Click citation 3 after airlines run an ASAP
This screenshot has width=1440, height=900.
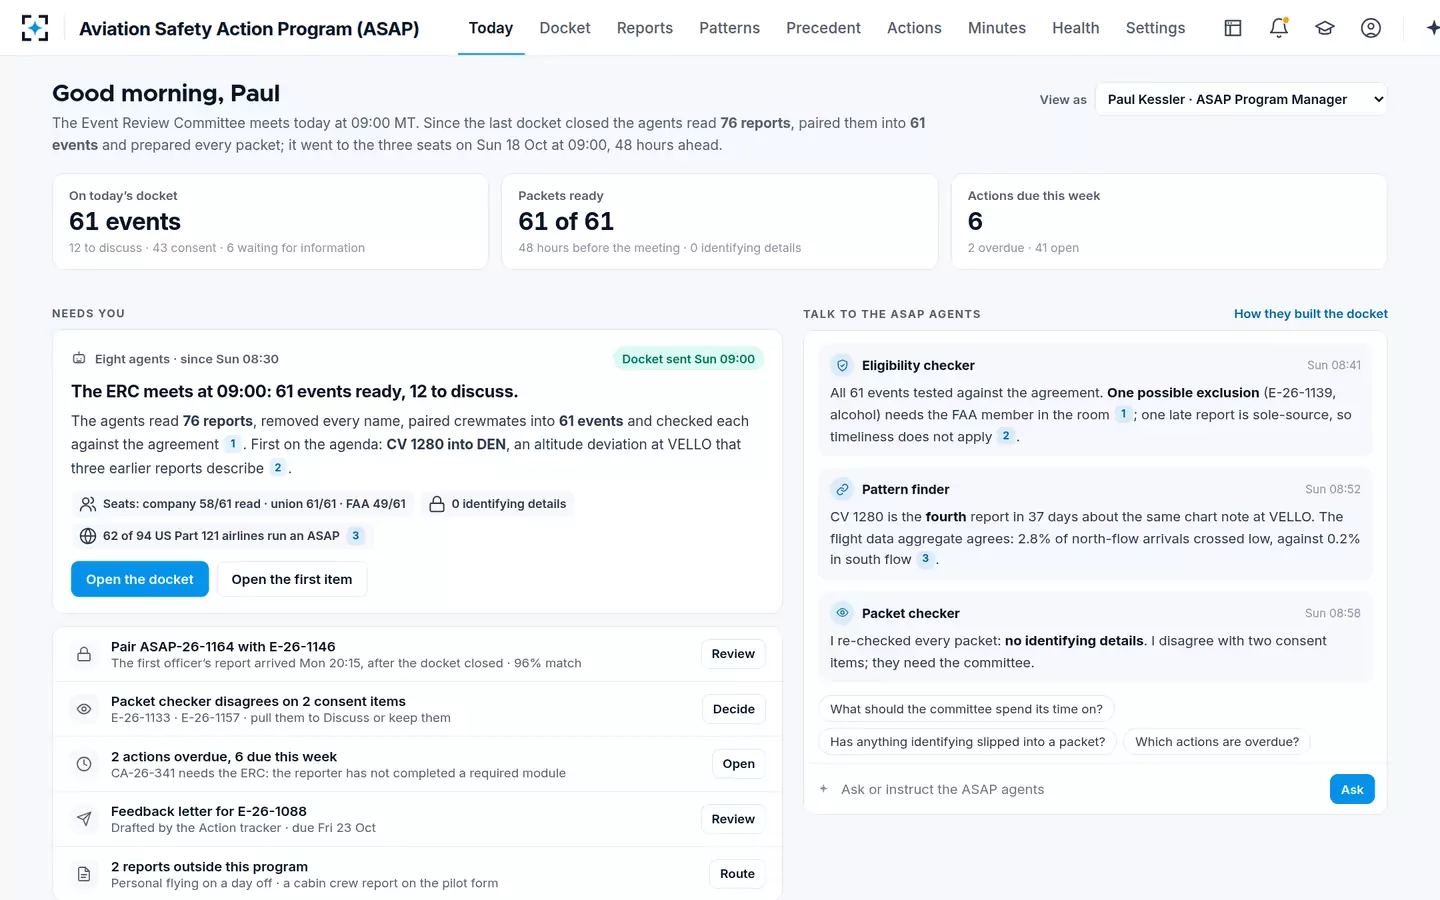356,536
